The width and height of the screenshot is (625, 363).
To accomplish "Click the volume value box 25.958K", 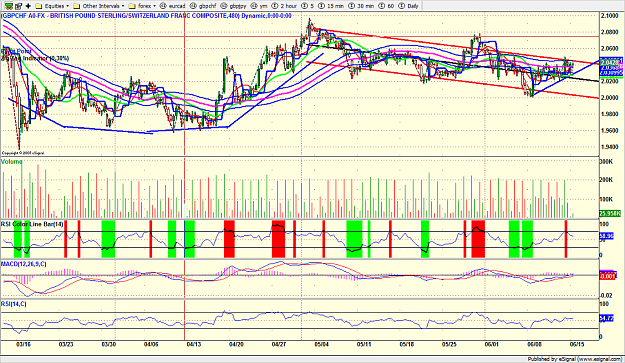I will [x=610, y=214].
